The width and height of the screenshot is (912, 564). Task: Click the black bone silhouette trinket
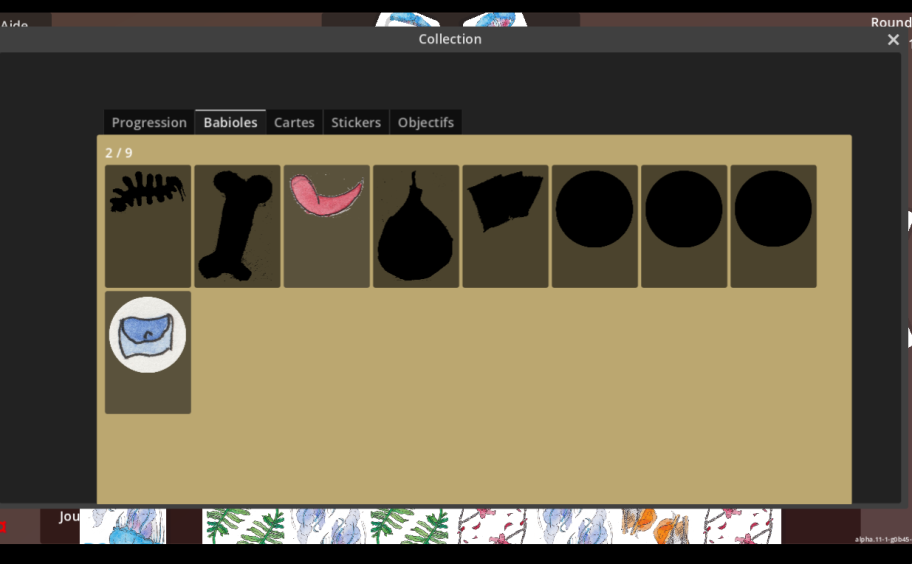(x=237, y=226)
